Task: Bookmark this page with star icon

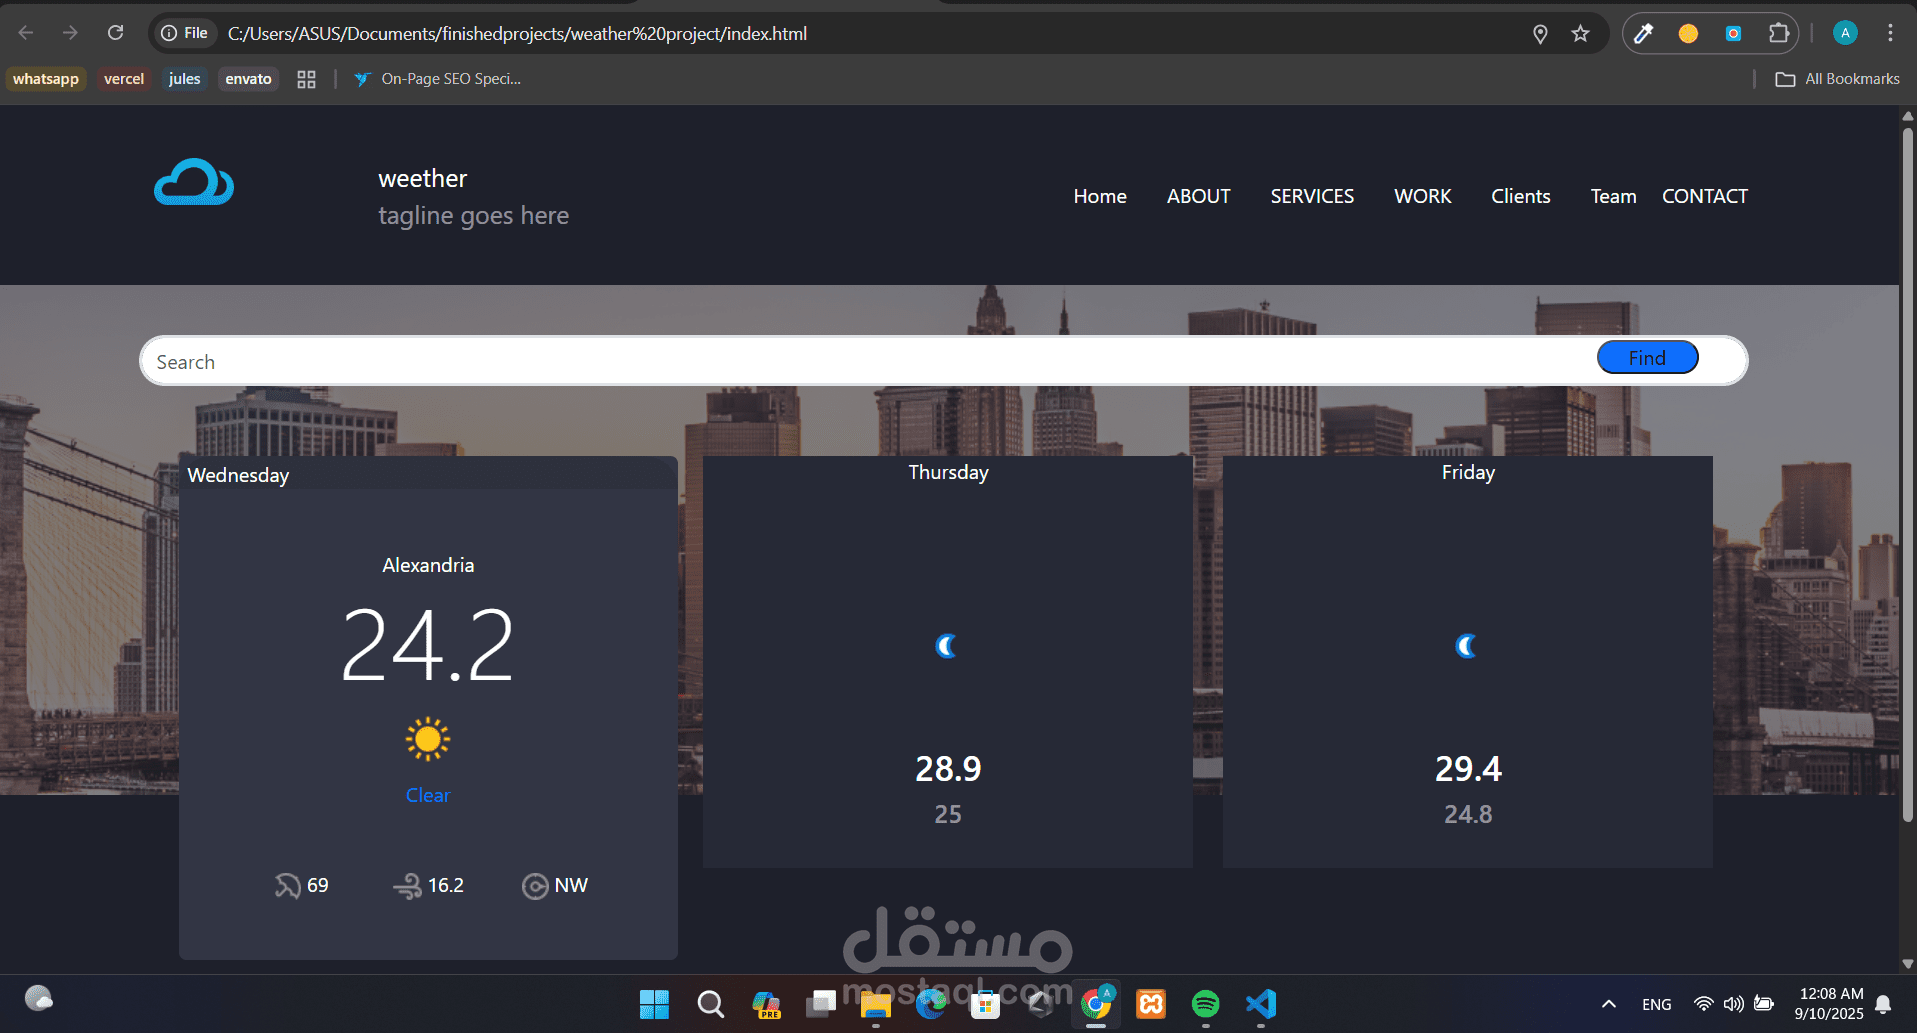Action: point(1580,34)
